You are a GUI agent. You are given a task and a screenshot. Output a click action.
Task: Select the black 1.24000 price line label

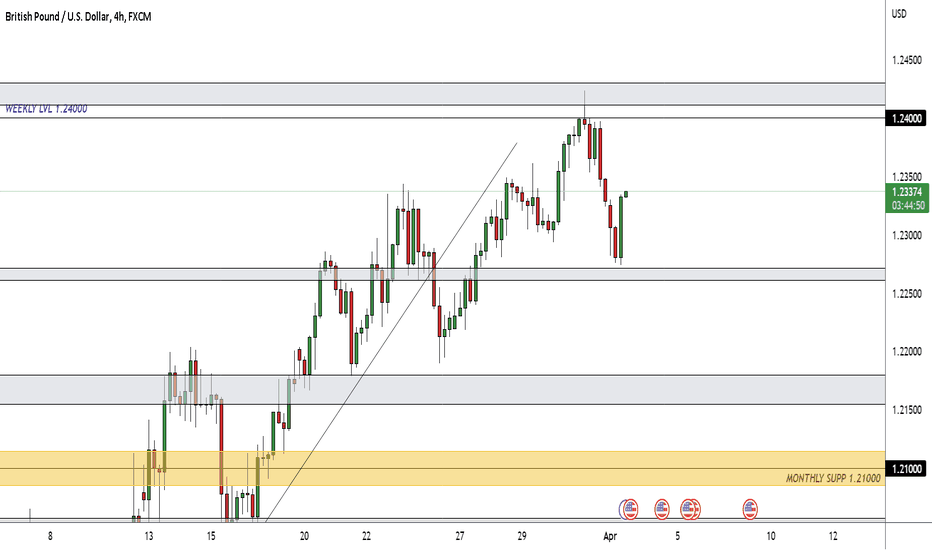click(907, 118)
